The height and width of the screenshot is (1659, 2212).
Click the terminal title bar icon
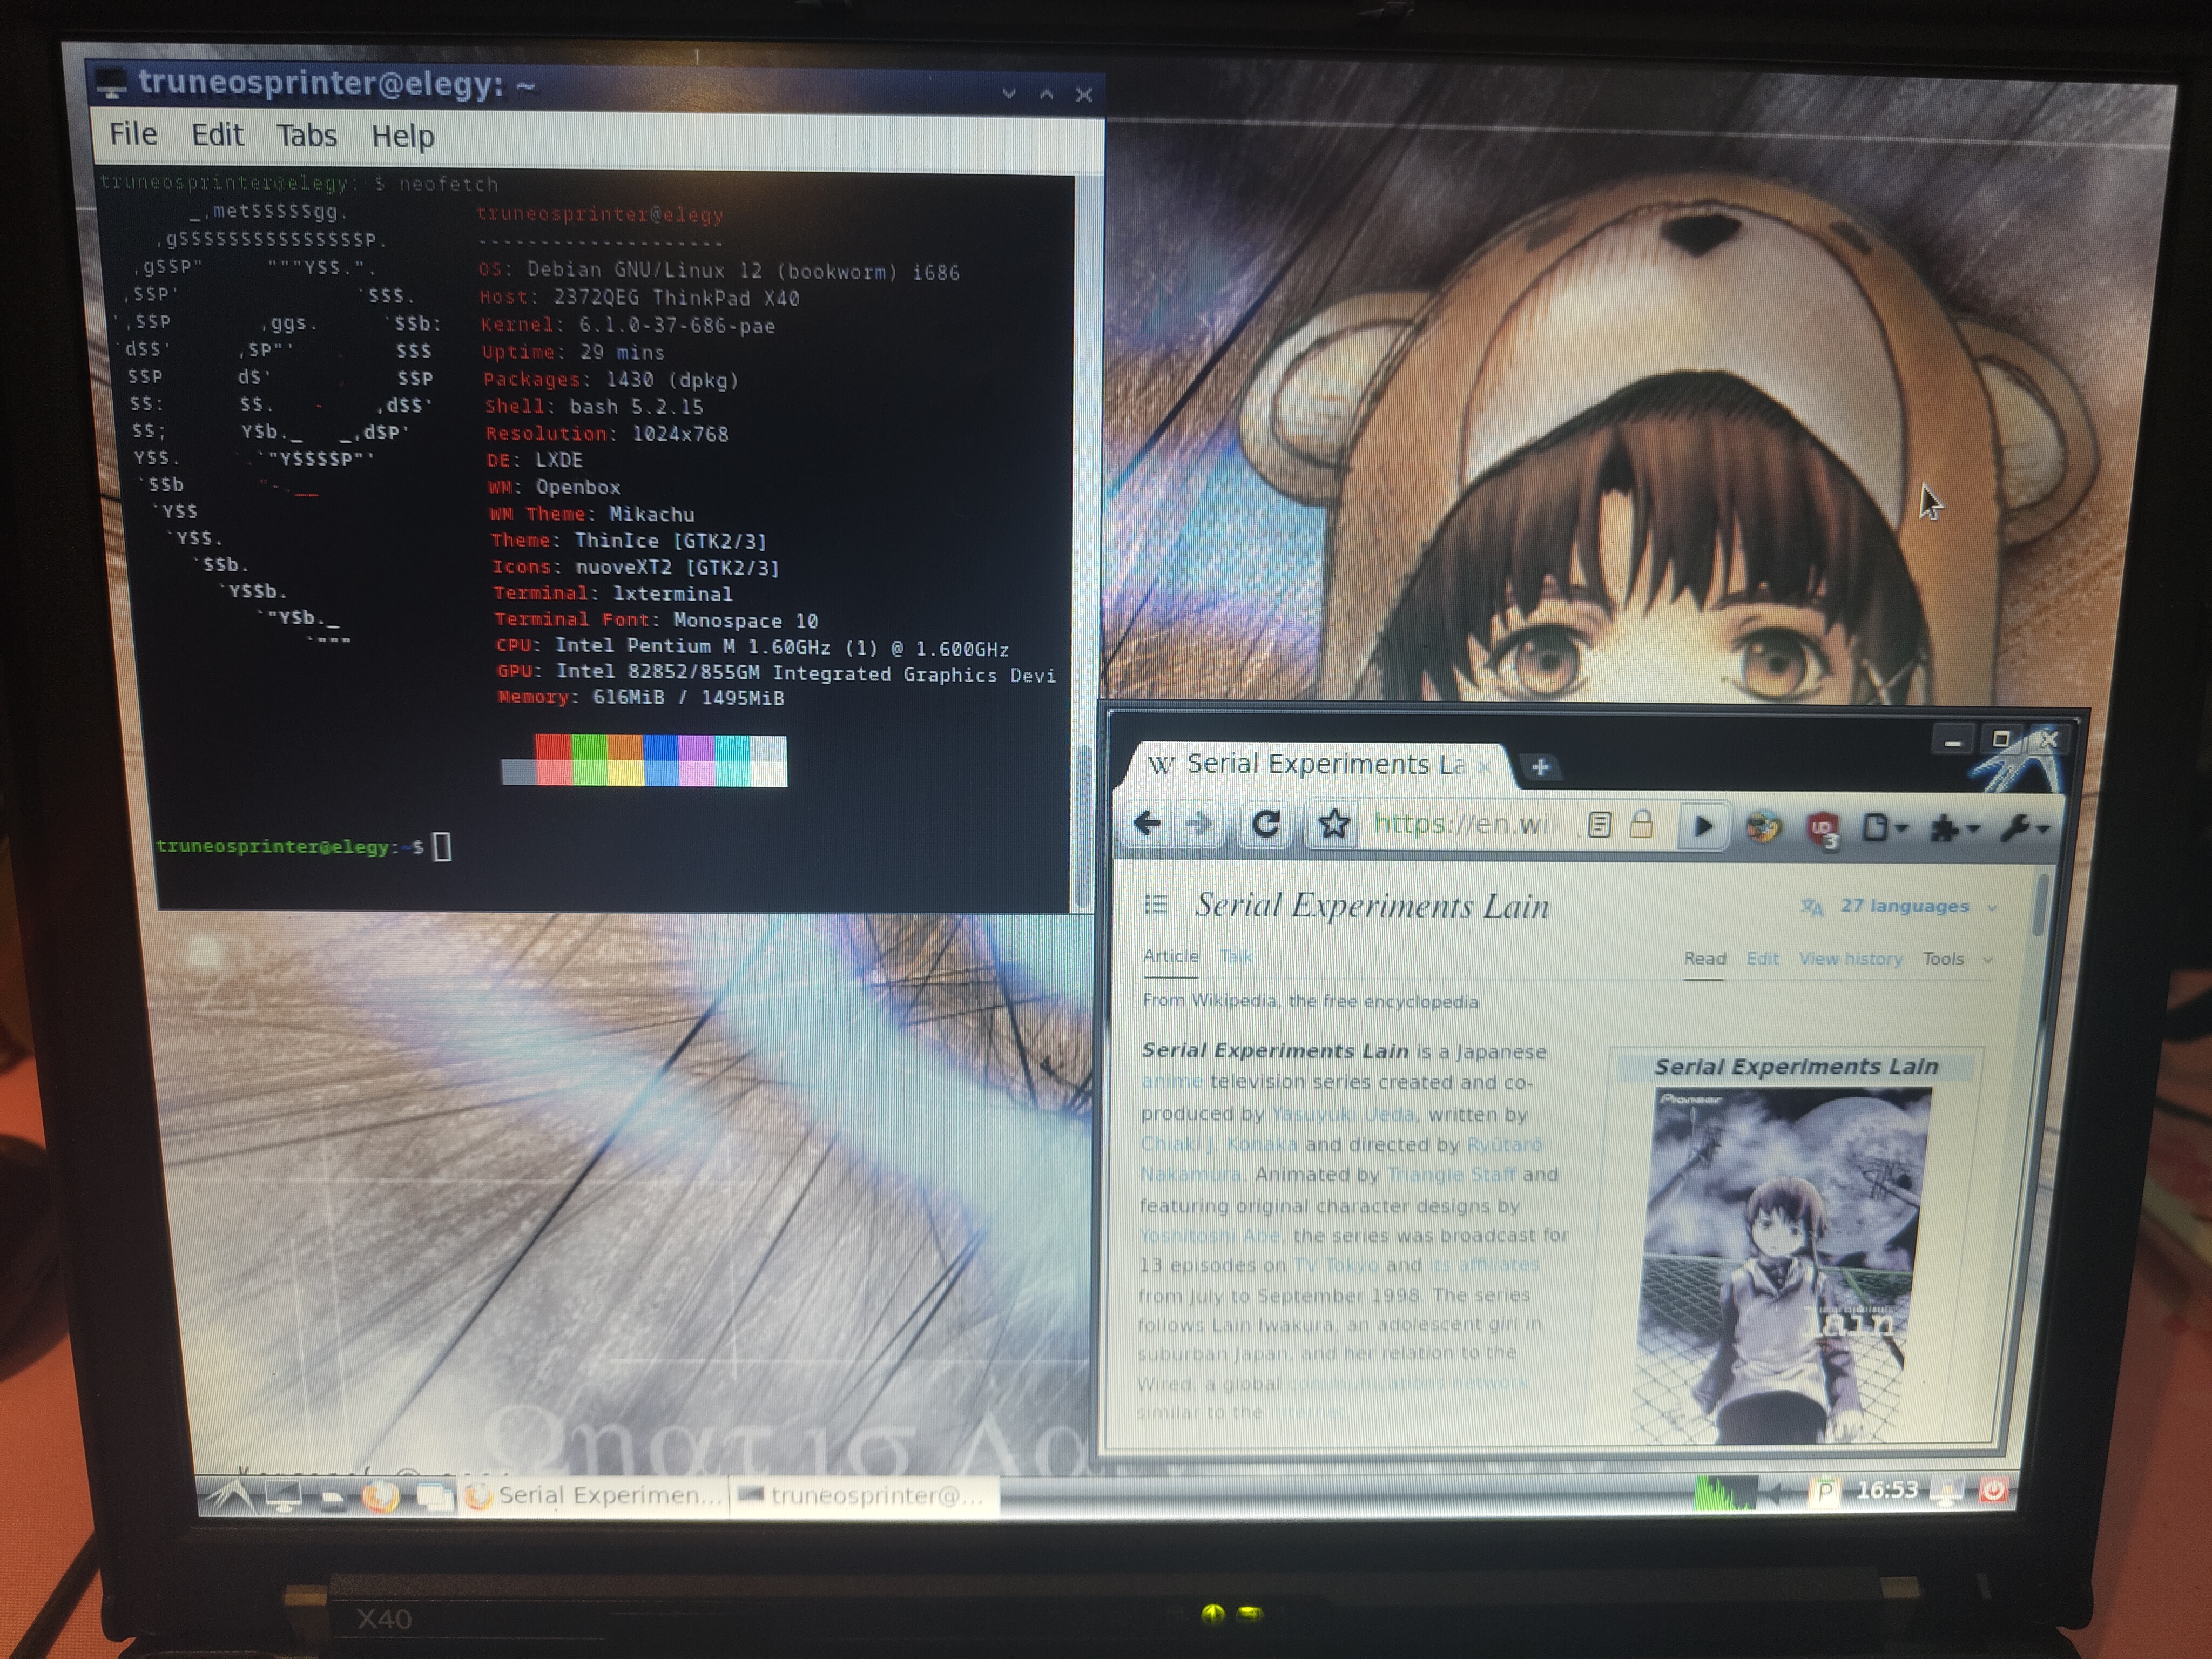click(111, 84)
